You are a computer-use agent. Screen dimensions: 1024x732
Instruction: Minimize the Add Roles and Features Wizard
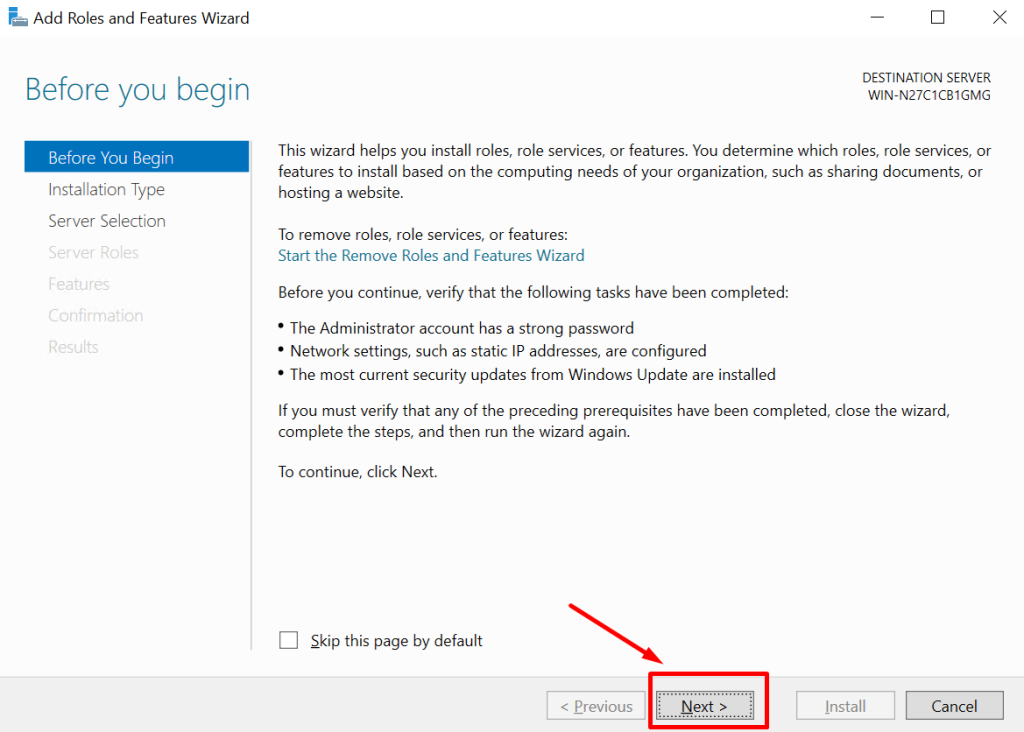point(876,18)
